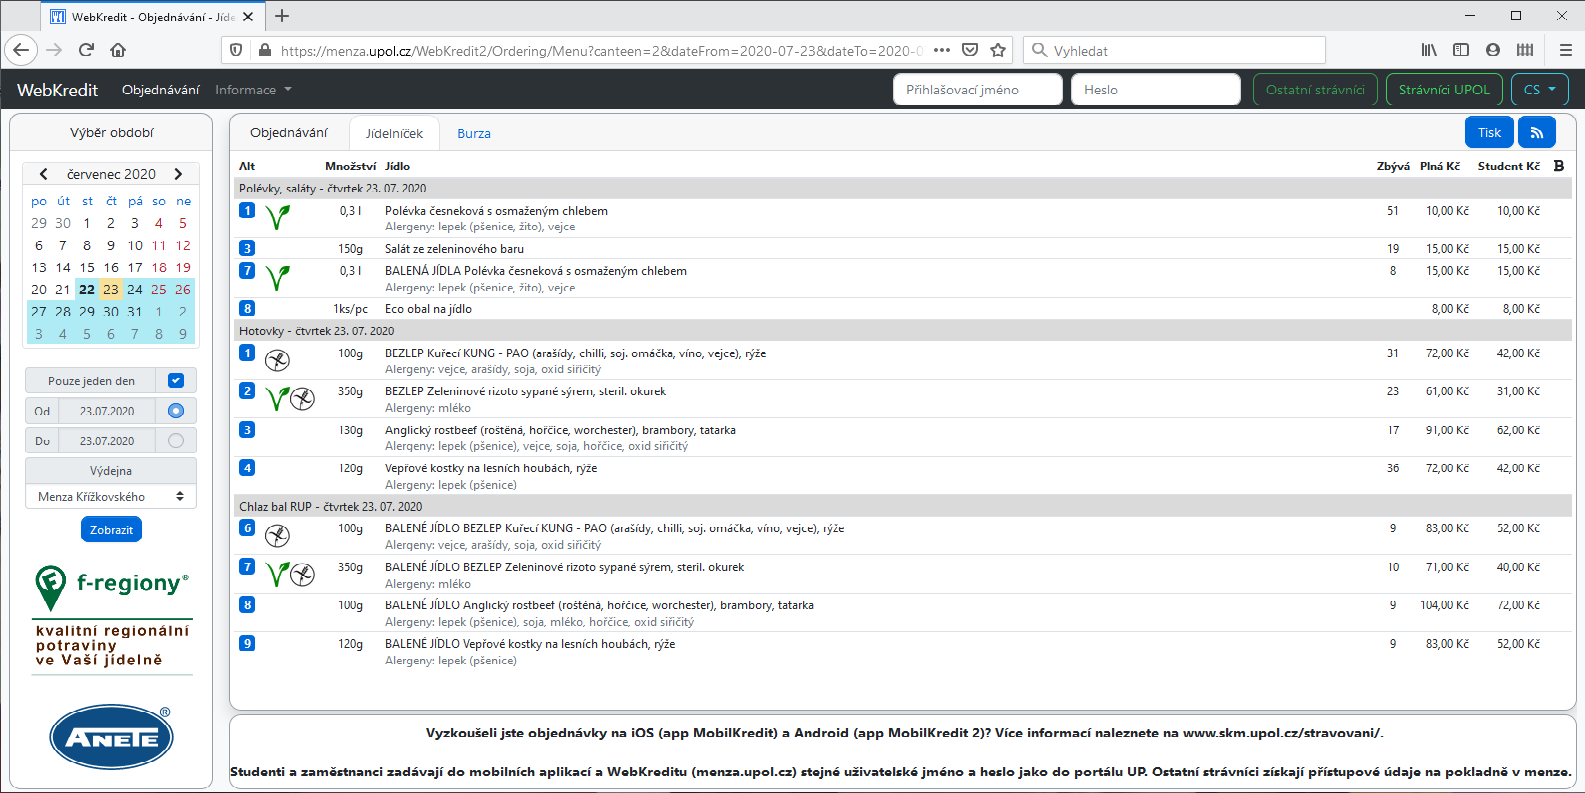This screenshot has height=793, width=1585.
Task: Click the Heslo password field
Action: (1156, 89)
